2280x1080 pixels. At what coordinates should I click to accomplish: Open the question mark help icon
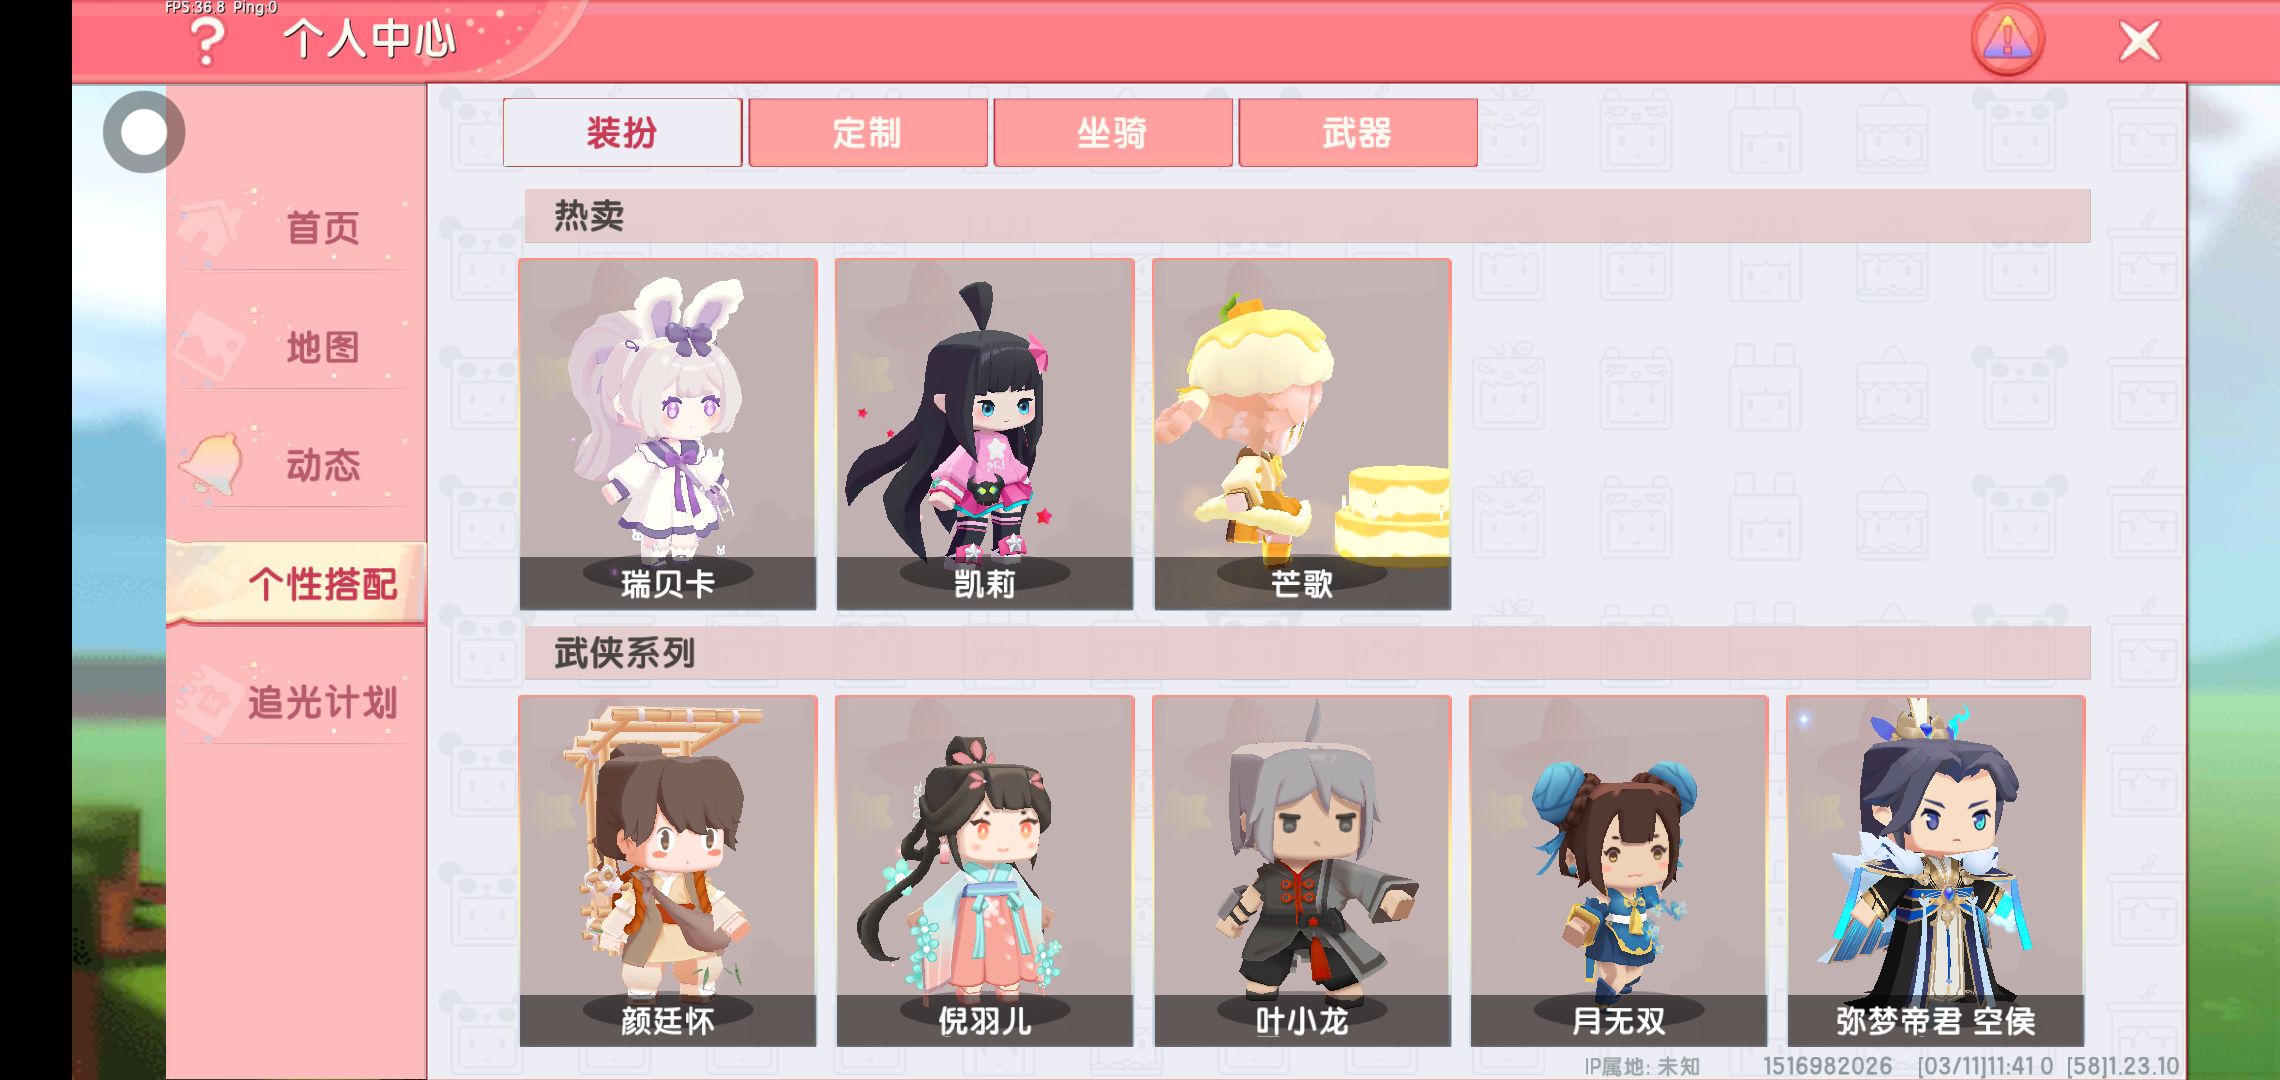(x=207, y=42)
